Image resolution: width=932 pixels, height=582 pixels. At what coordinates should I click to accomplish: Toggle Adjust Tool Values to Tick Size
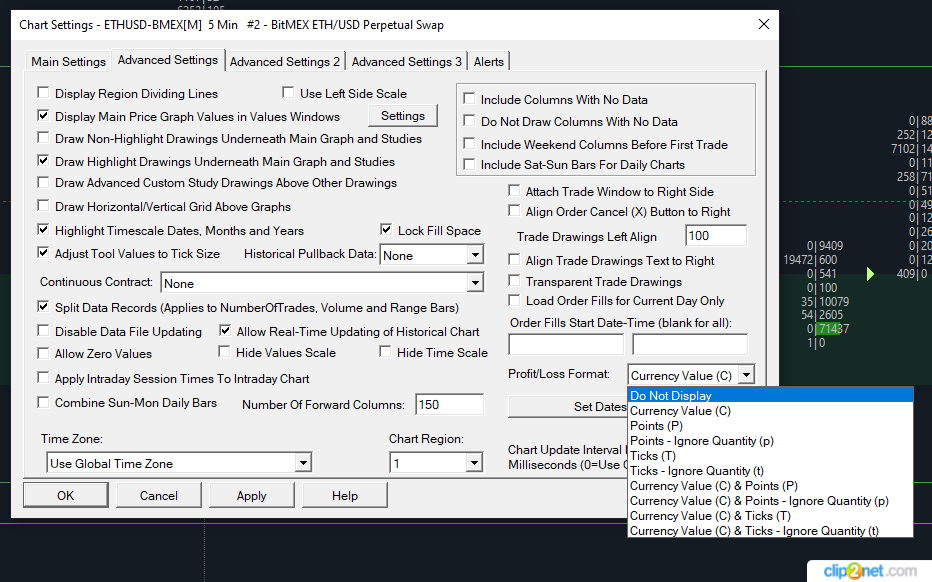pos(43,253)
